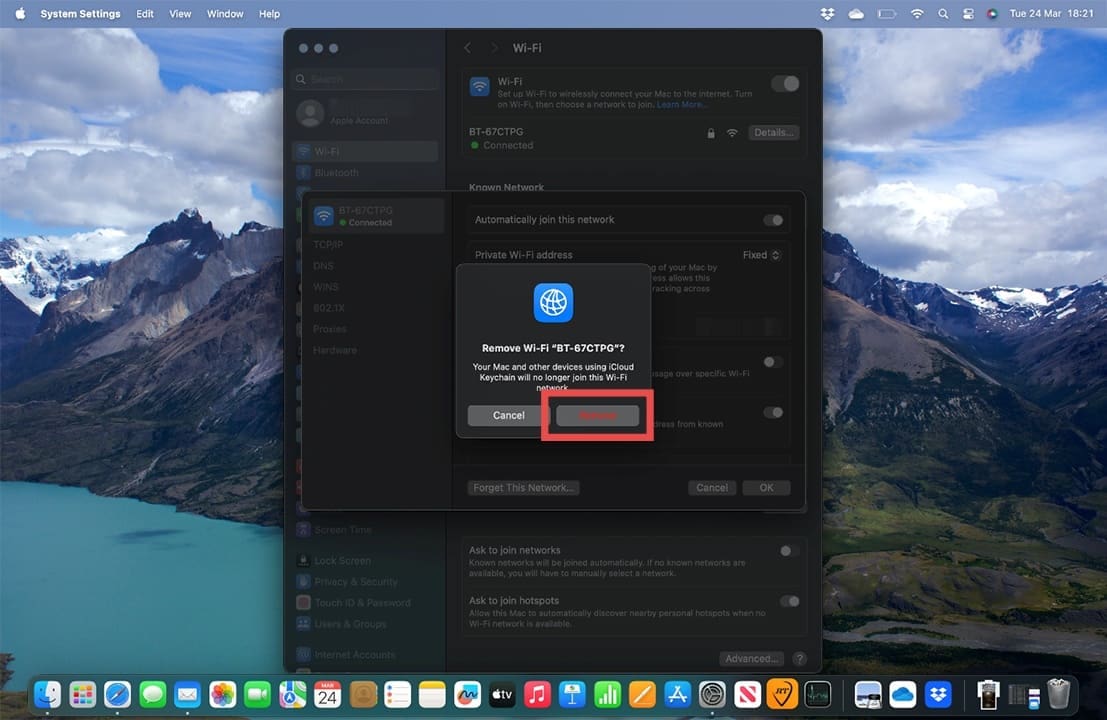The width and height of the screenshot is (1107, 720).
Task: Click the question mark help button
Action: click(x=799, y=659)
